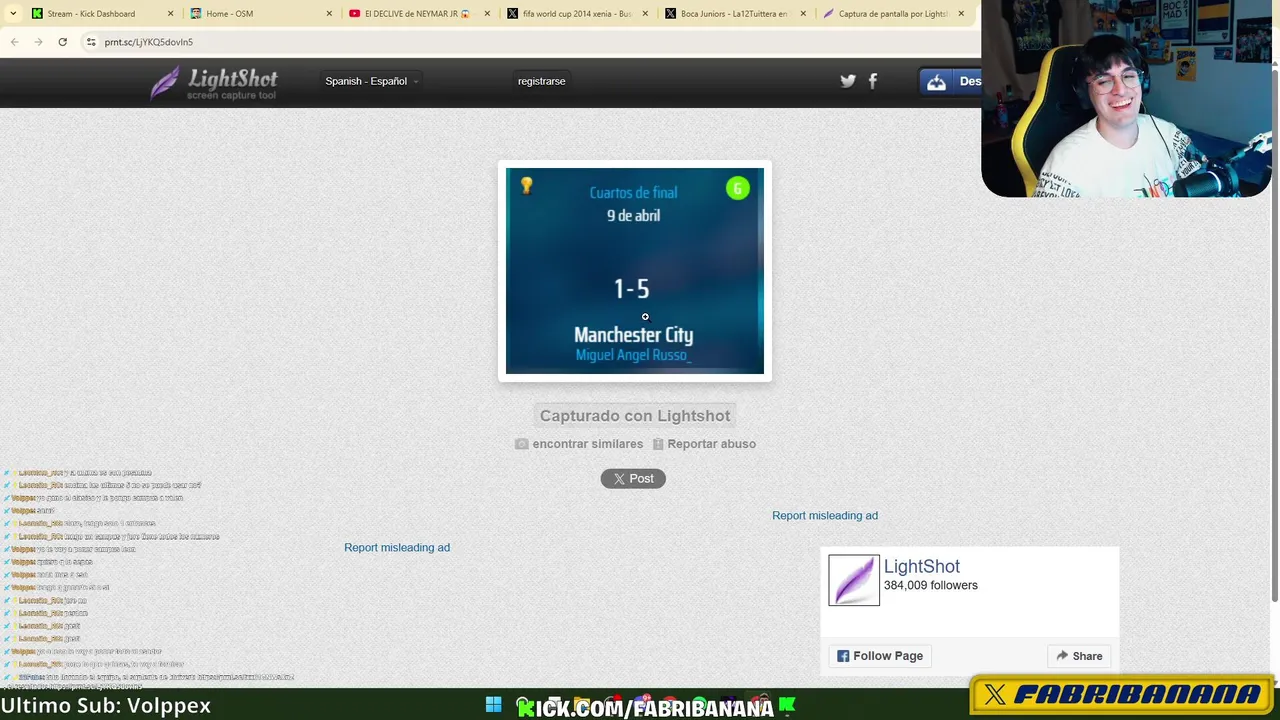Click Report misleading ad link beside chat overlay
The width and height of the screenshot is (1280, 720).
click(x=397, y=548)
